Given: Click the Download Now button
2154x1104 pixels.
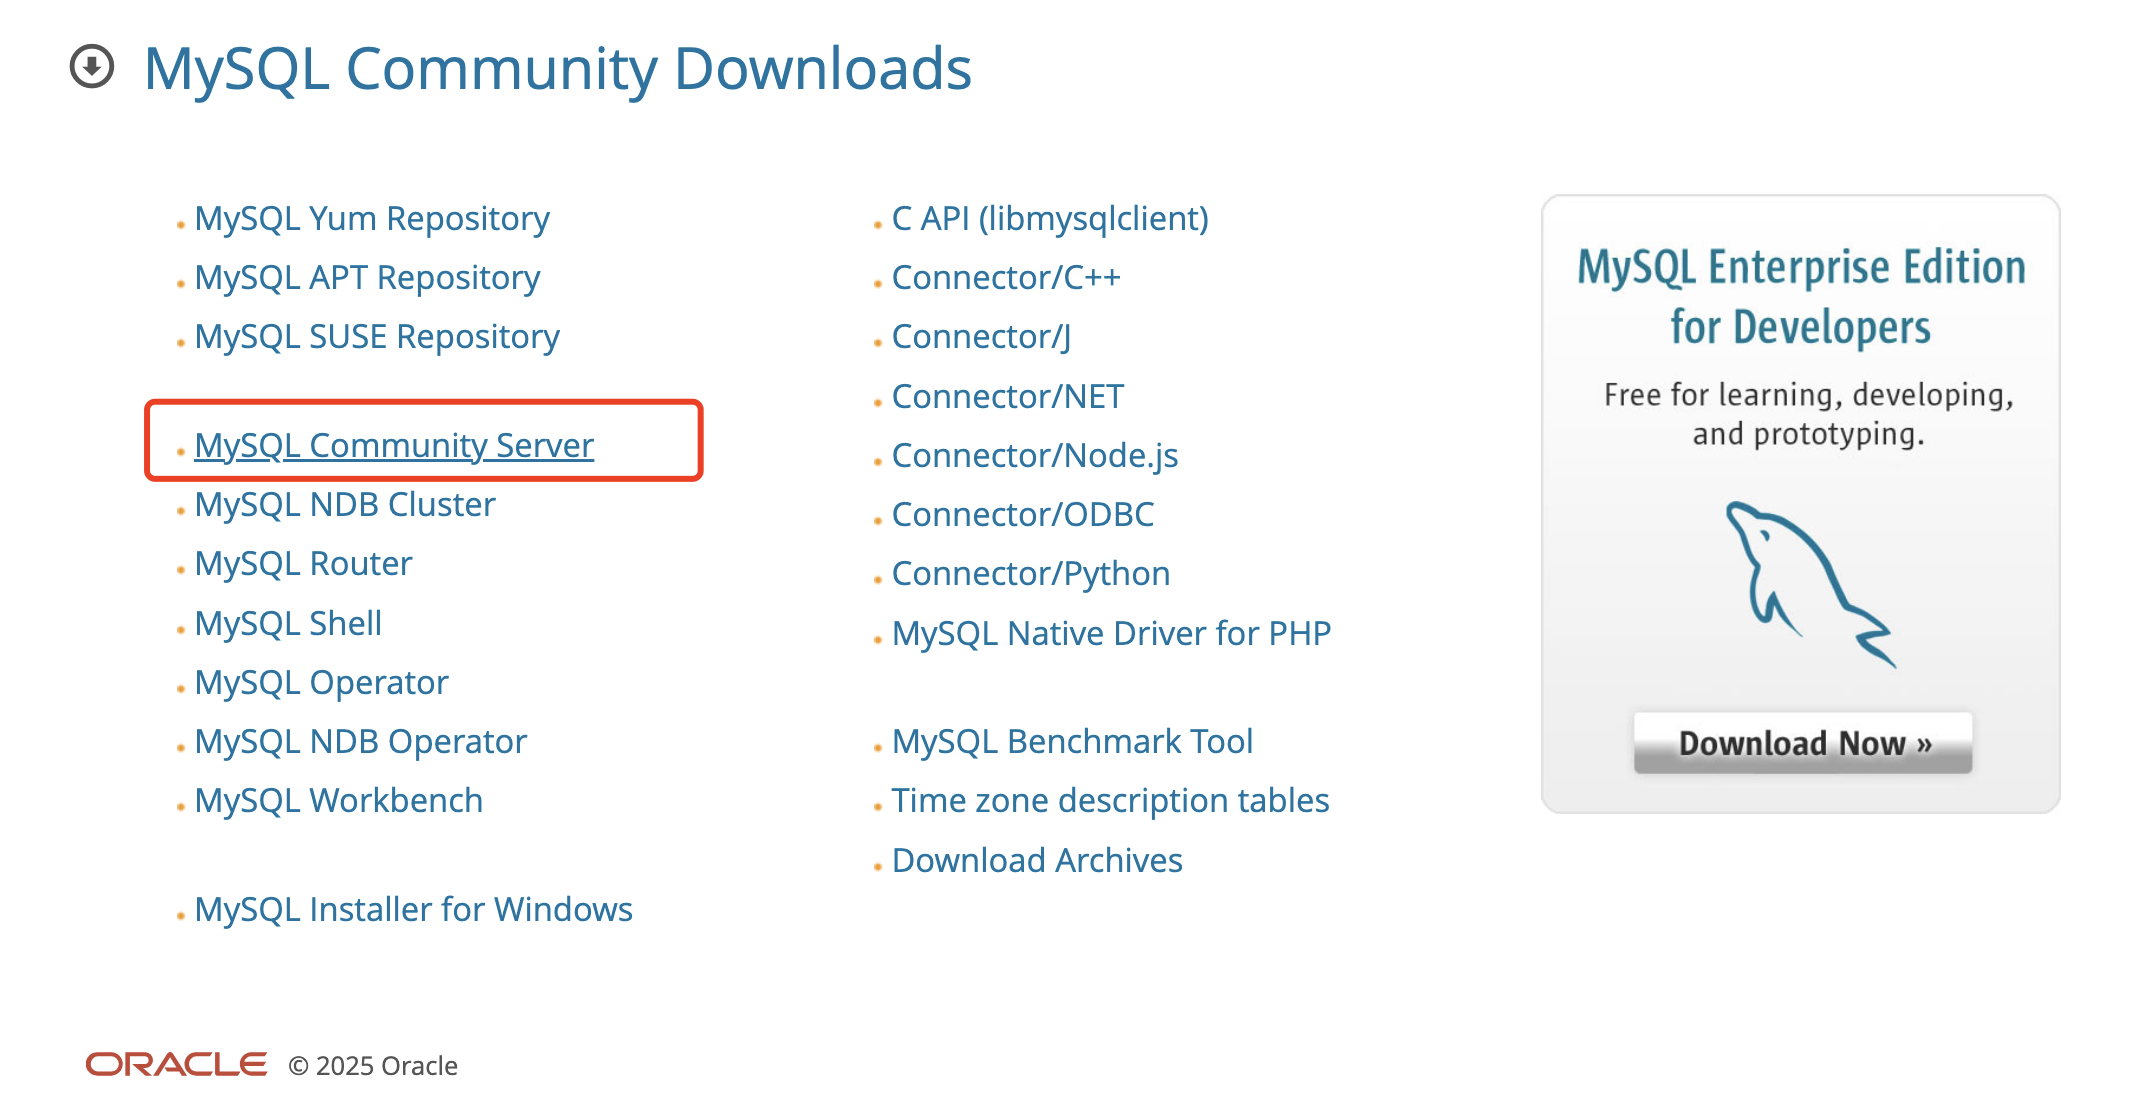Looking at the screenshot, I should pos(1803,743).
